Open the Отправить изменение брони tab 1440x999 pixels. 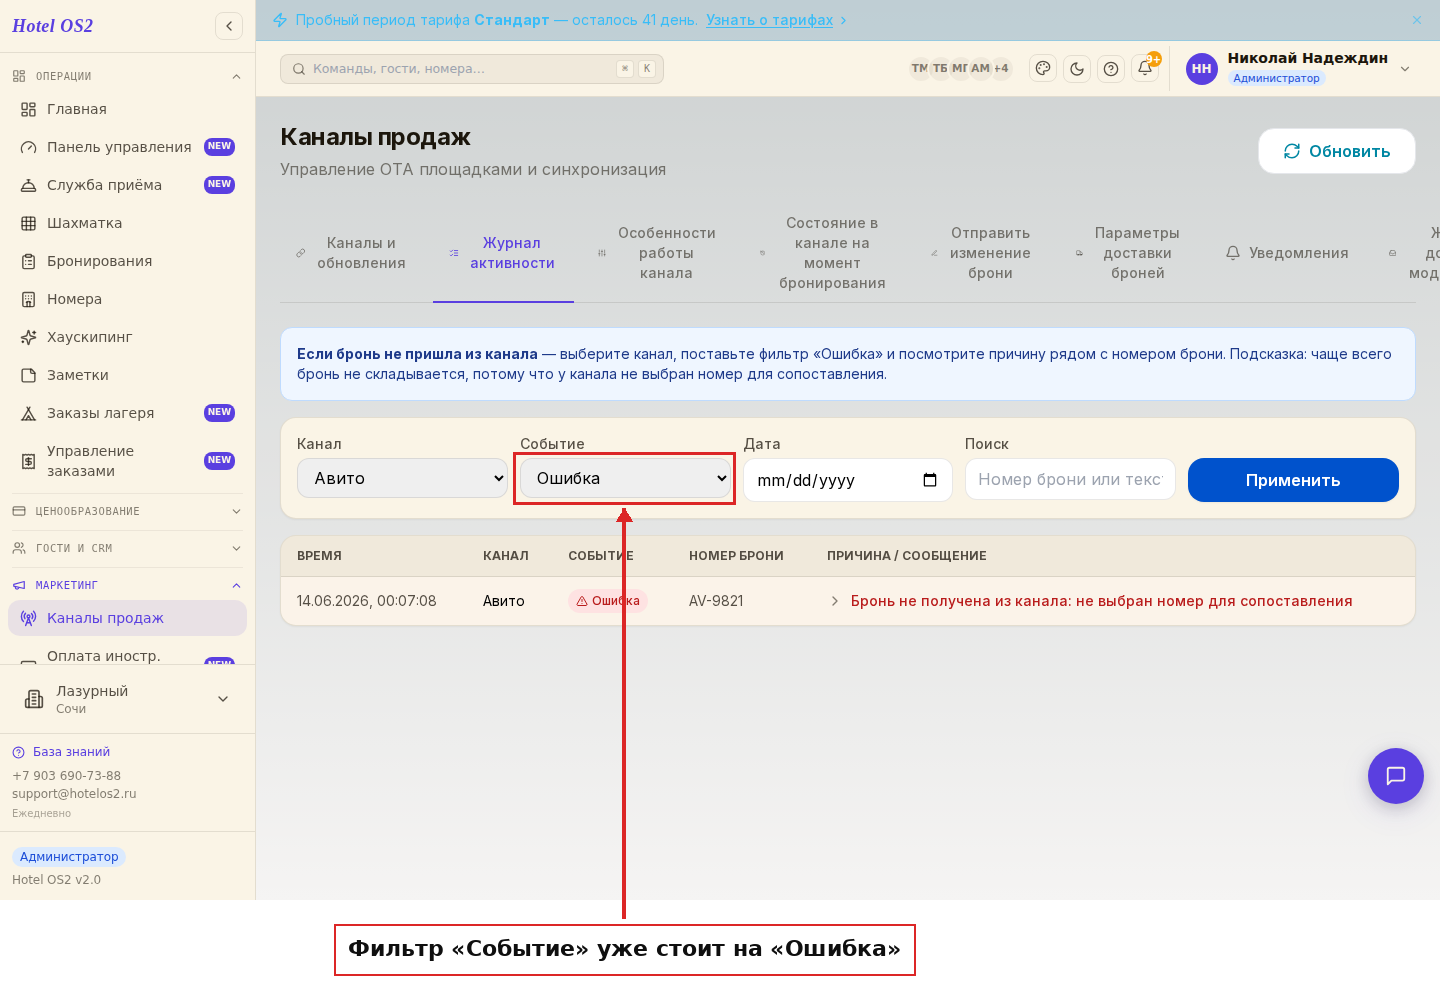coord(981,253)
